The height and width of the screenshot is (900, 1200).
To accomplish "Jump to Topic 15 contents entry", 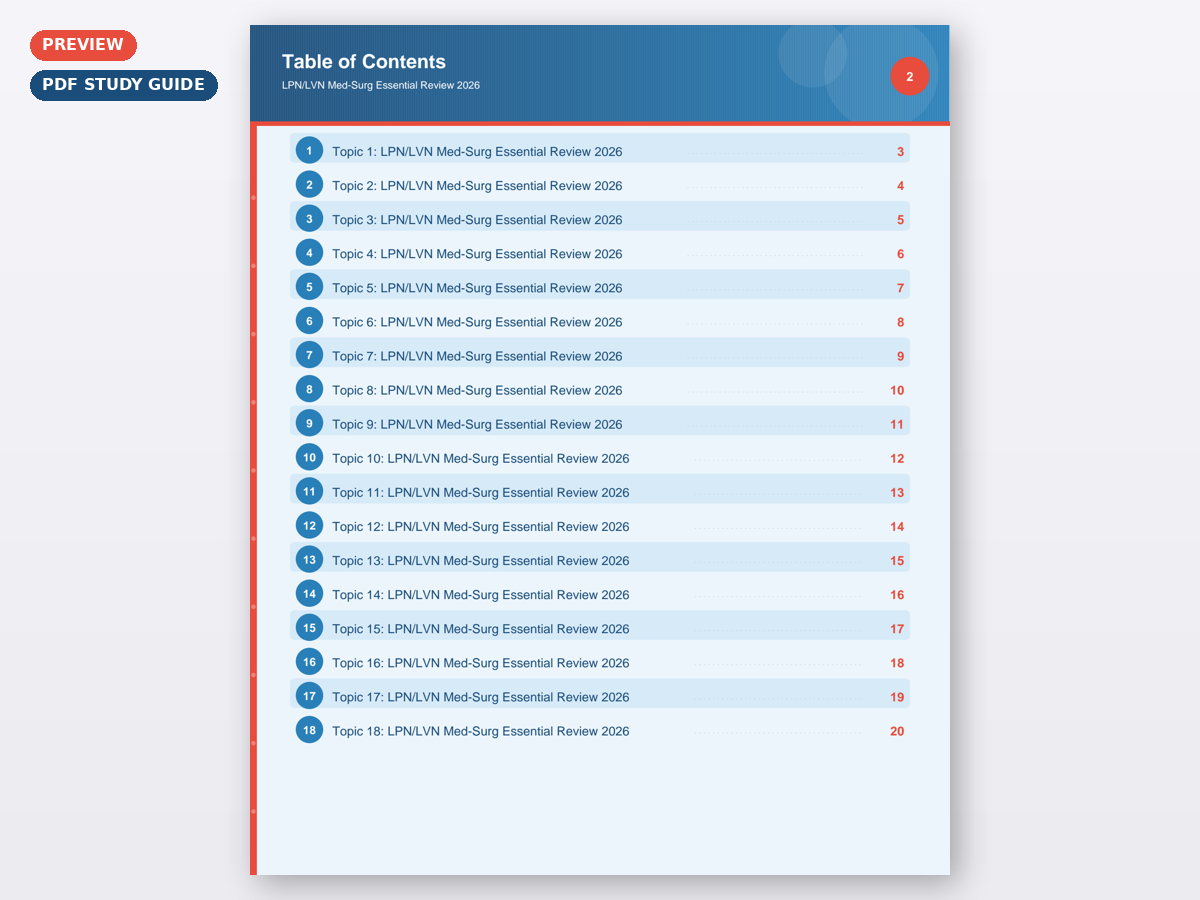I will [x=480, y=629].
